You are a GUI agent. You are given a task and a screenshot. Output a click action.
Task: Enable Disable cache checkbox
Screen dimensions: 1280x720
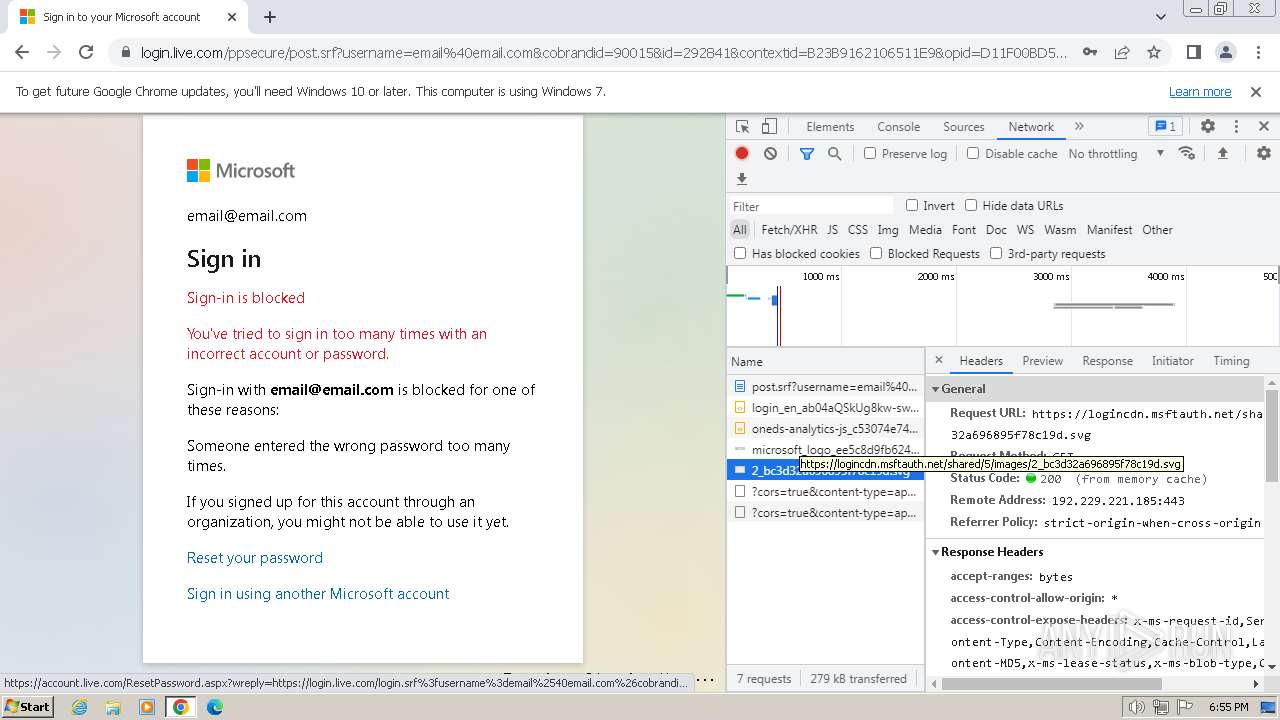click(x=973, y=154)
